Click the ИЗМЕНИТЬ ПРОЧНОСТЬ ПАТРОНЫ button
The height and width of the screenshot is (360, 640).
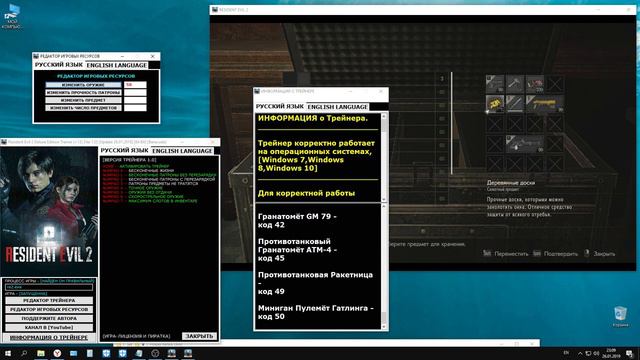(x=83, y=93)
